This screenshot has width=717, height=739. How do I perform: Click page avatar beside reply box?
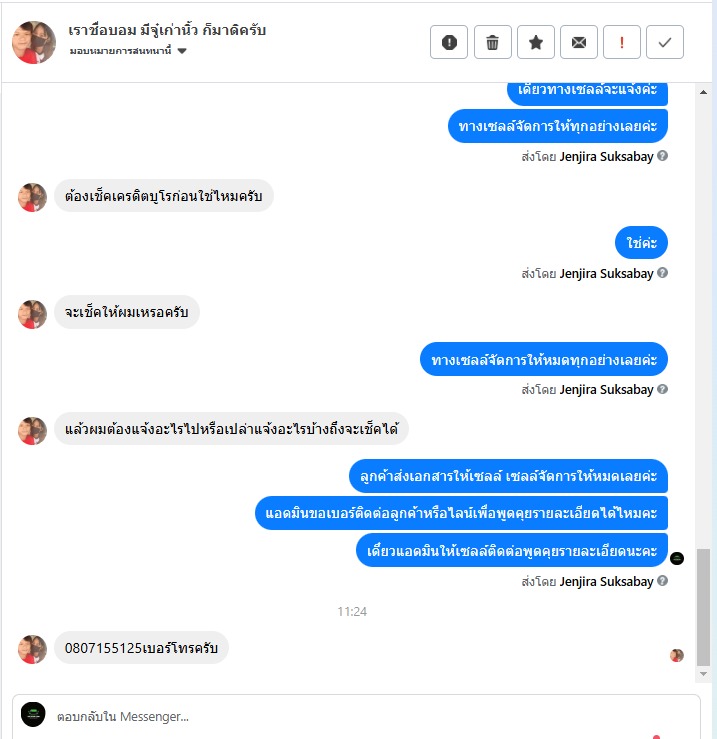pyautogui.click(x=33, y=714)
